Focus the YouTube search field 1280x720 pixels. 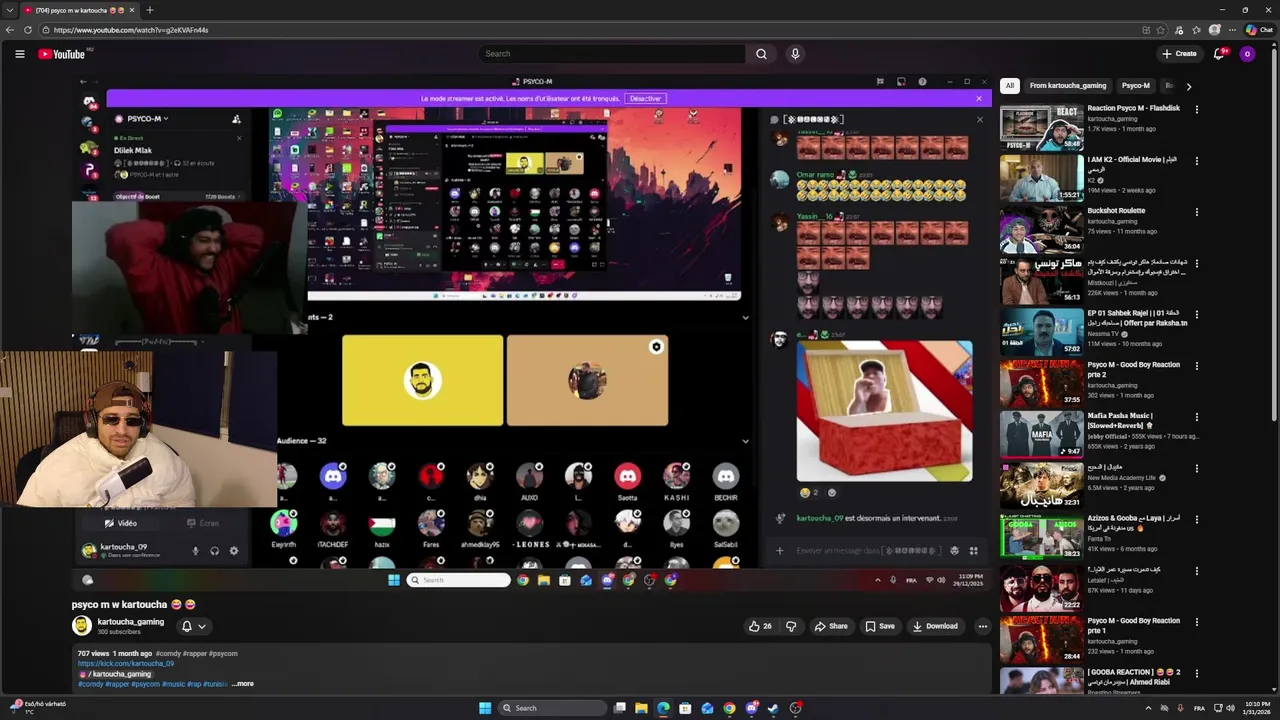pos(610,54)
